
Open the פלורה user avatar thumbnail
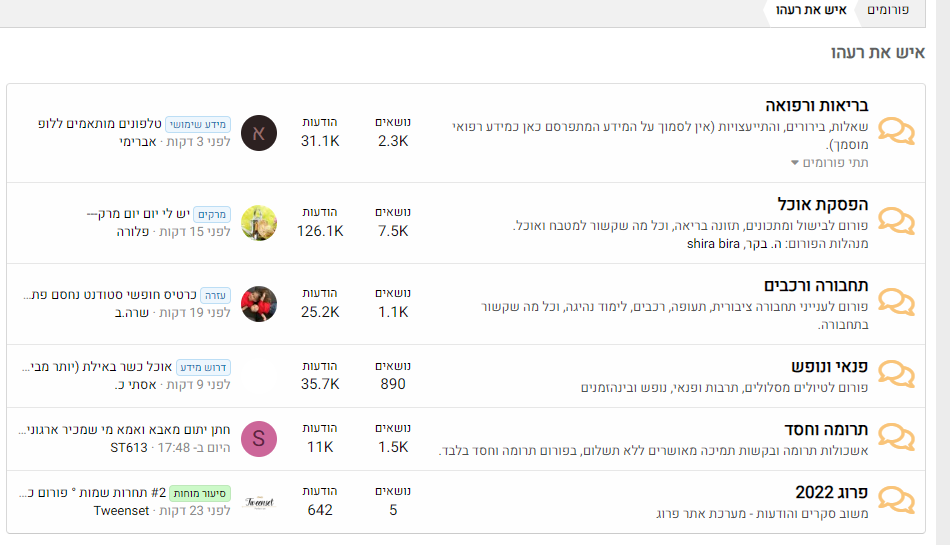click(259, 222)
